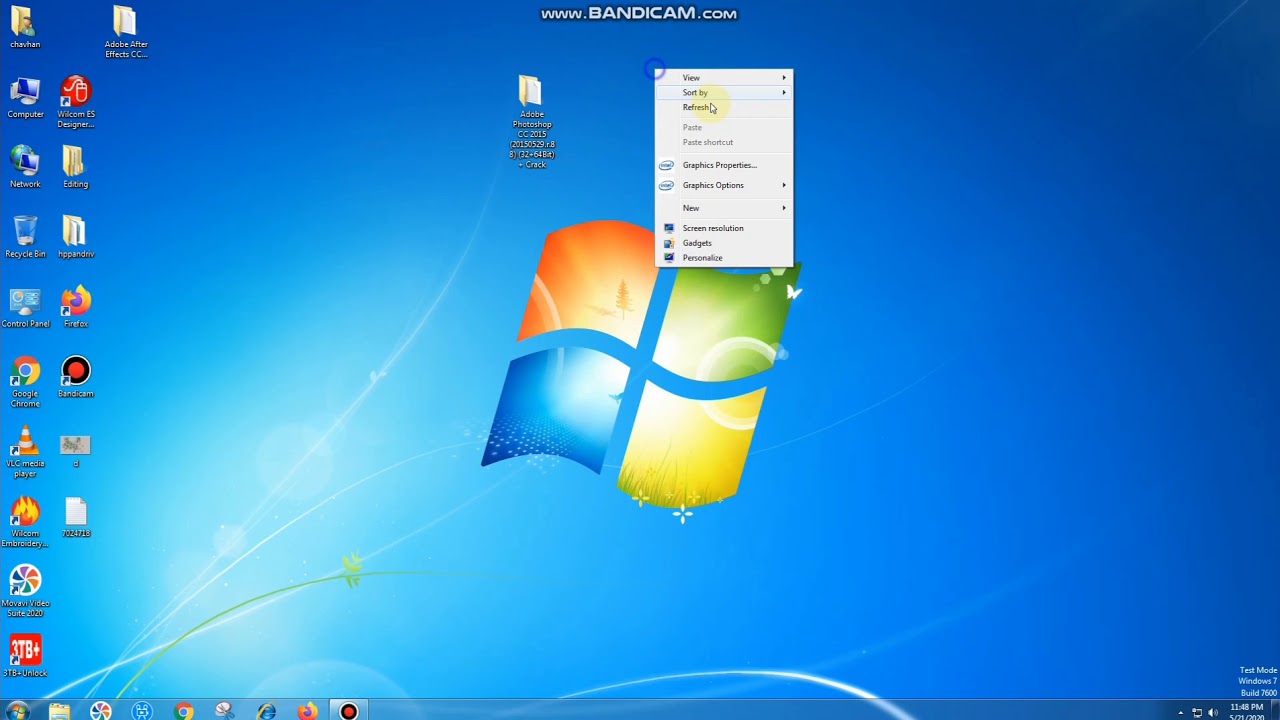Open the Windows Start button
The height and width of the screenshot is (720, 1280).
click(17, 711)
